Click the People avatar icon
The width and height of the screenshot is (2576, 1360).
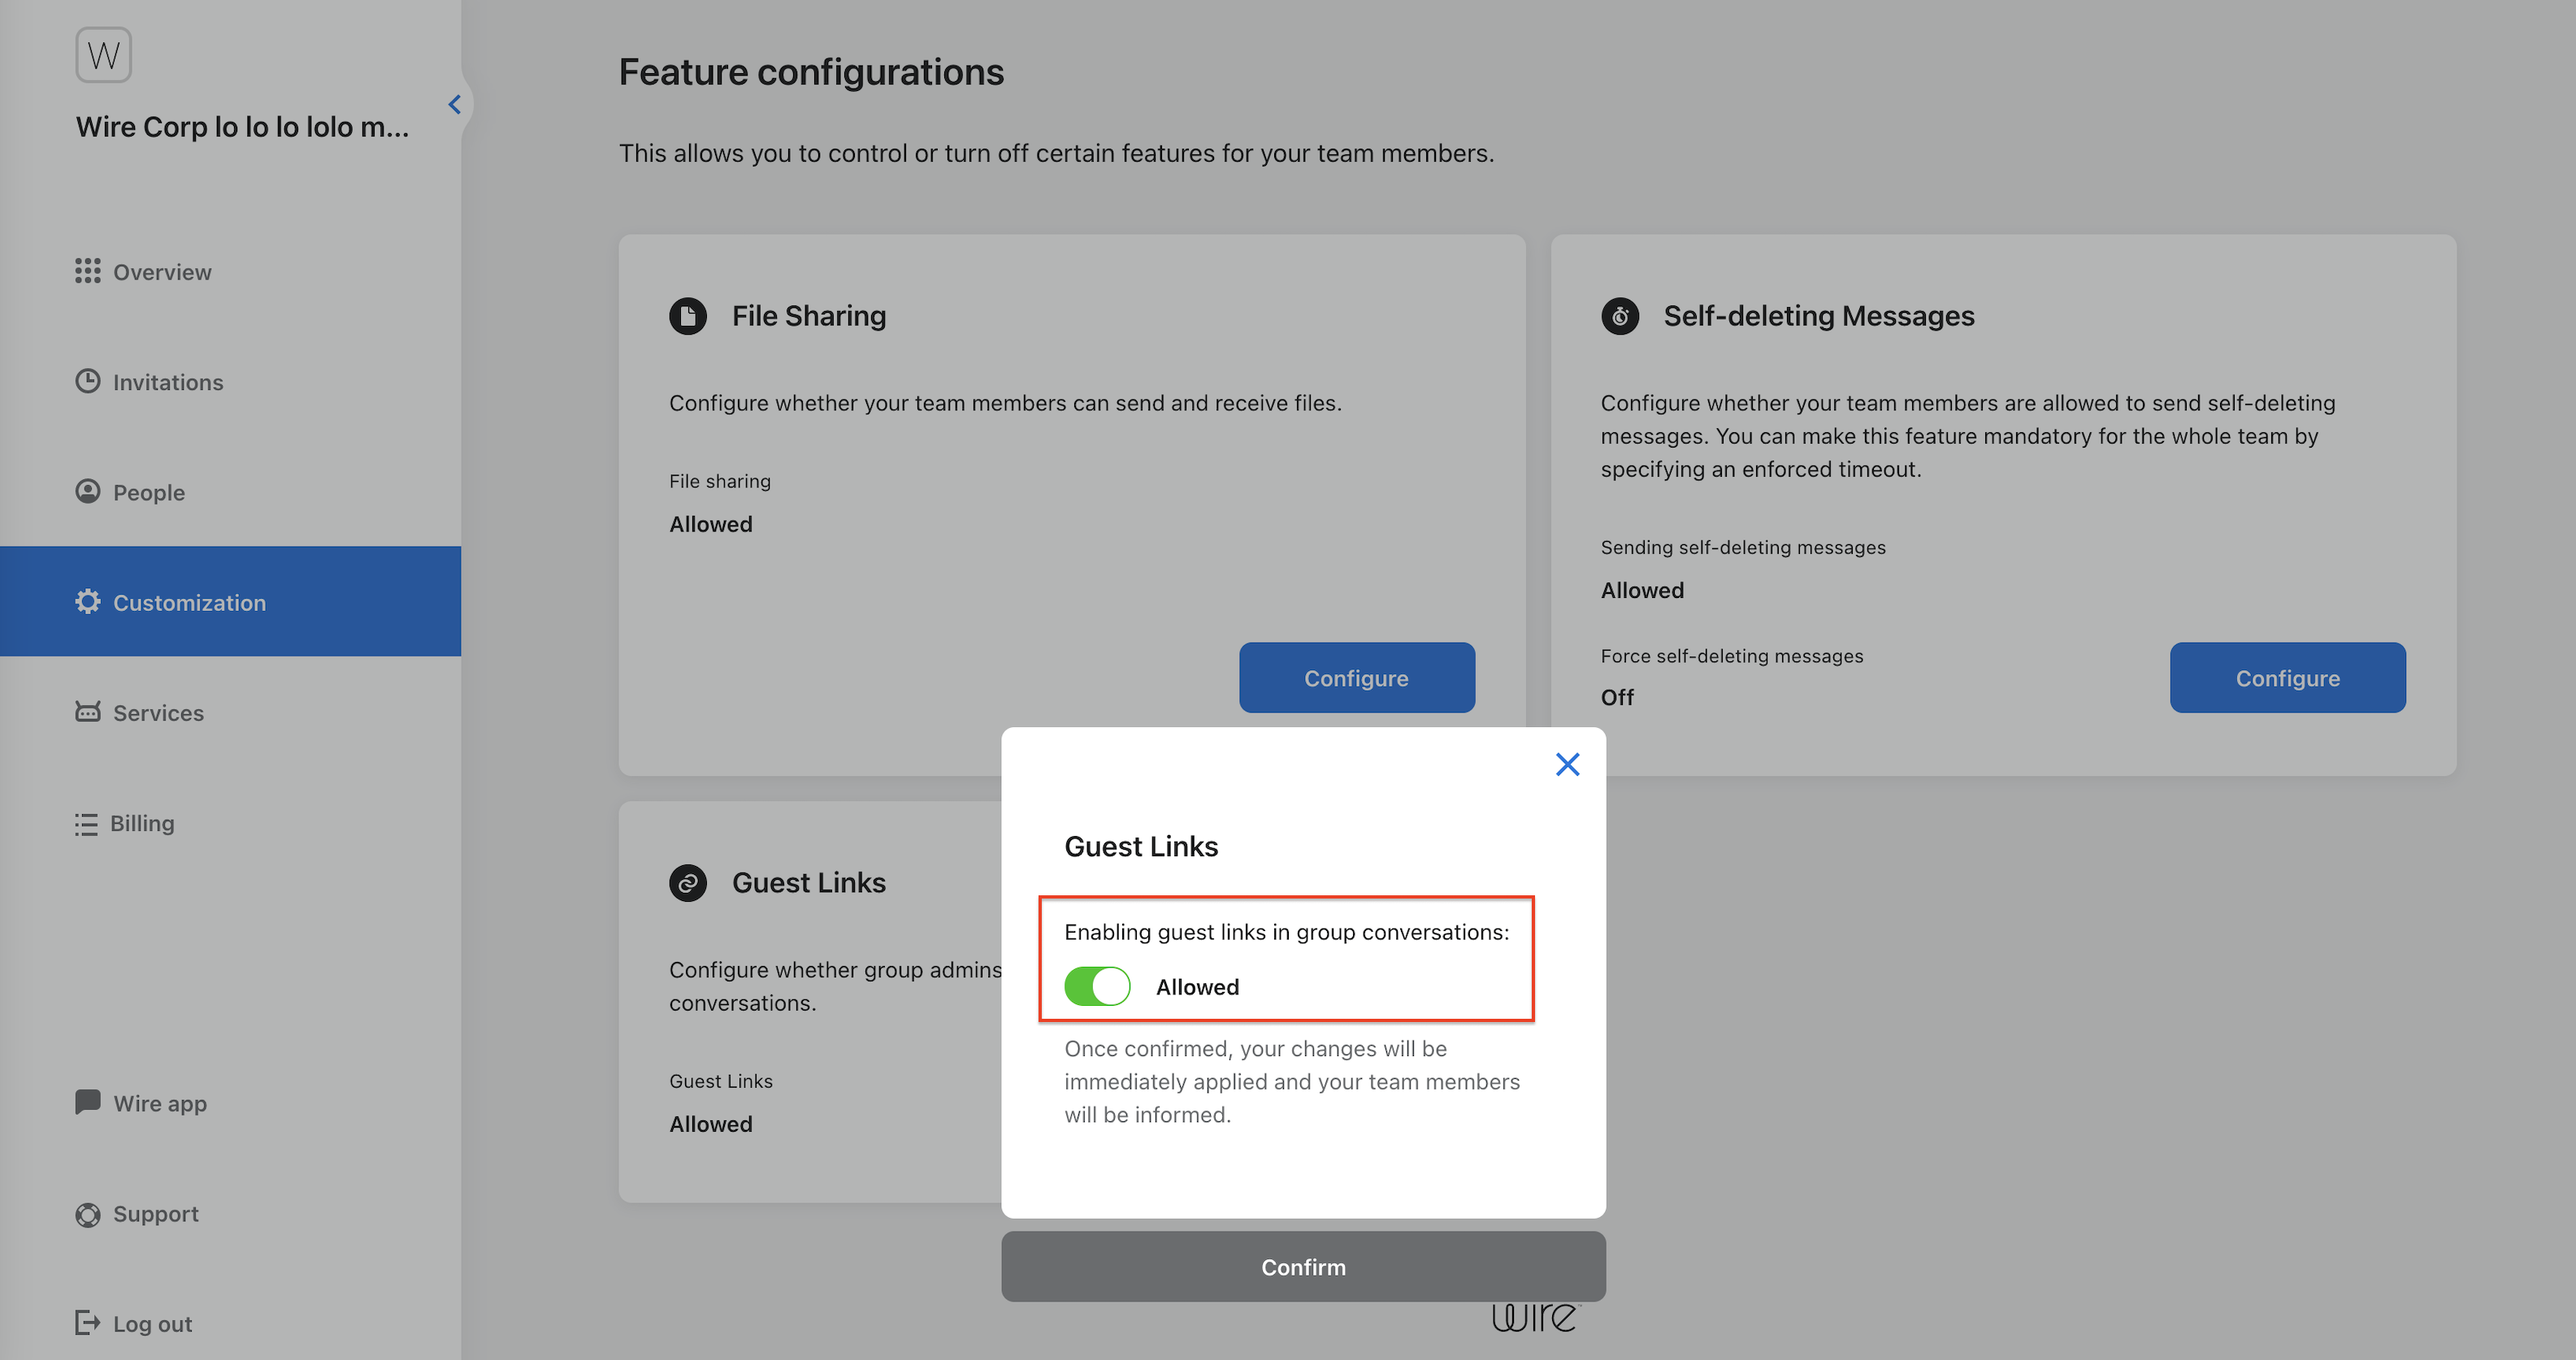point(87,491)
